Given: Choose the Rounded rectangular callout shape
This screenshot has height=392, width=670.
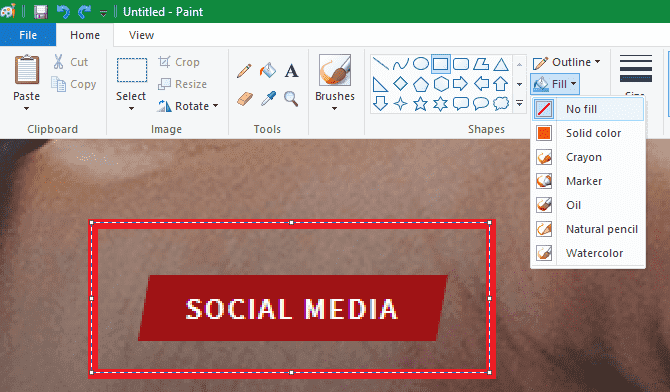Looking at the screenshot, I should 461,103.
